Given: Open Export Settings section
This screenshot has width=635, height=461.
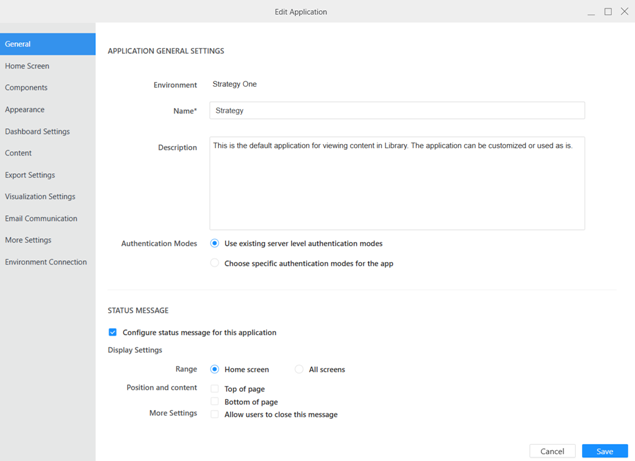Looking at the screenshot, I should [x=30, y=175].
